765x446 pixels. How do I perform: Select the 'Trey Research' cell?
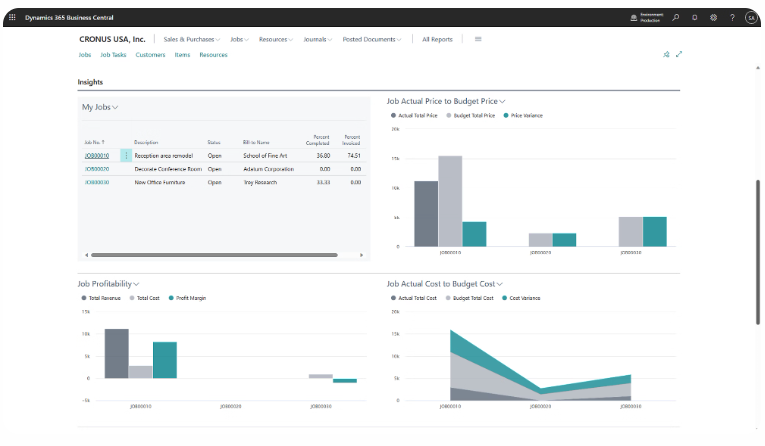pyautogui.click(x=260, y=182)
